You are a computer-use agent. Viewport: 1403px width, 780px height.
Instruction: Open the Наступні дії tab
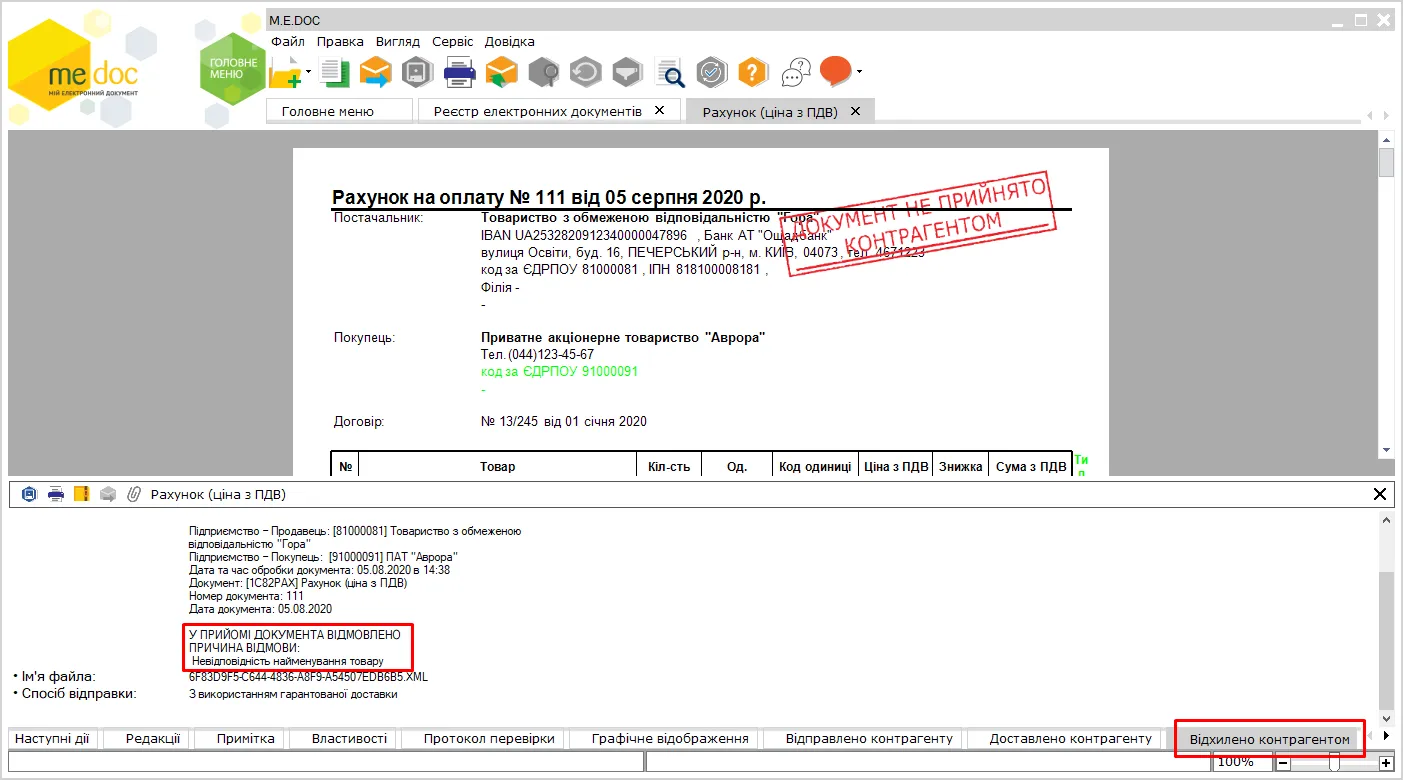[52, 739]
